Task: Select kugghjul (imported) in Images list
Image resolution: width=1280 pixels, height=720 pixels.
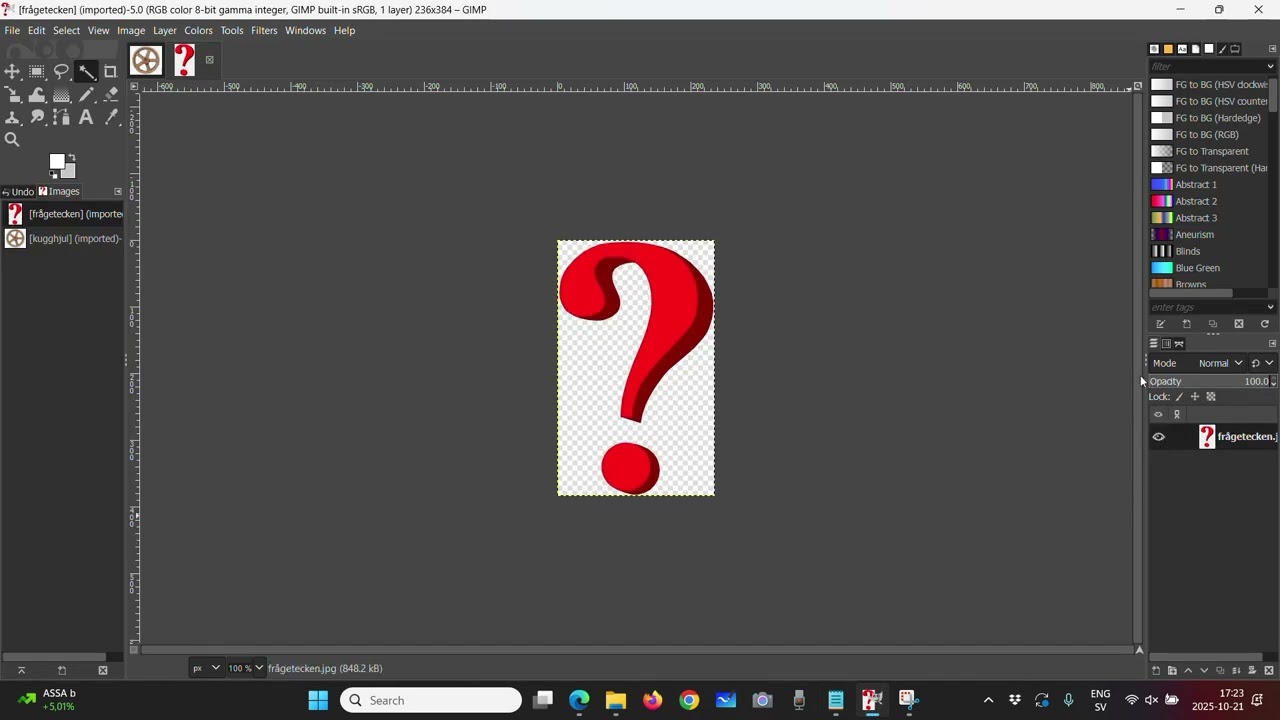Action: coord(62,238)
